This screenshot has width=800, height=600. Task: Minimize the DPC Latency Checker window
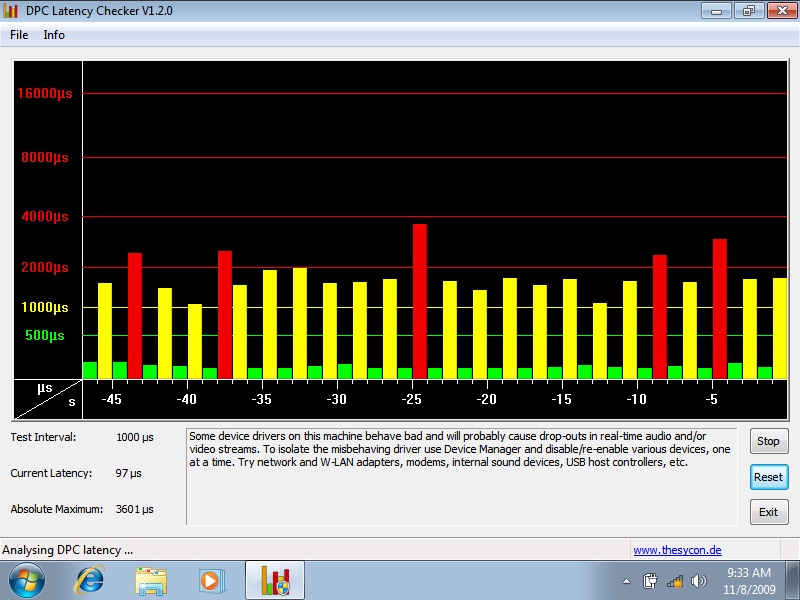[x=717, y=11]
